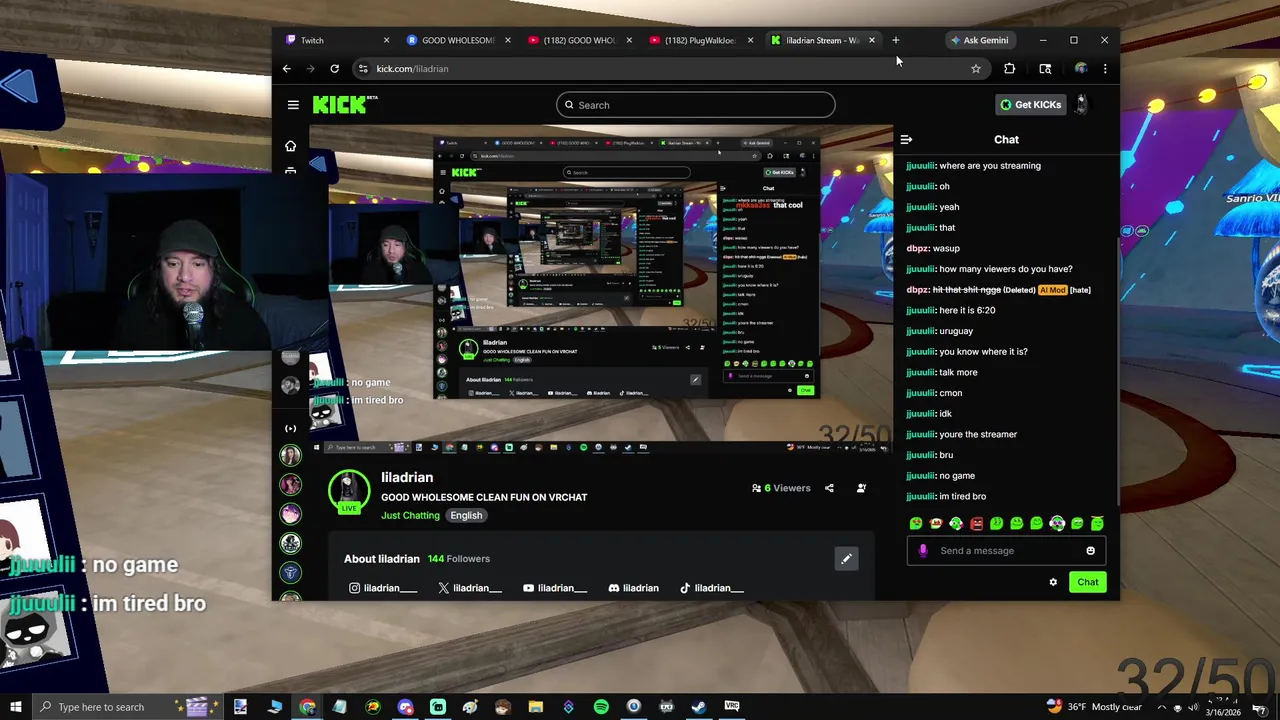
Task: Open liladrian's YouTube channel link
Action: coord(555,588)
